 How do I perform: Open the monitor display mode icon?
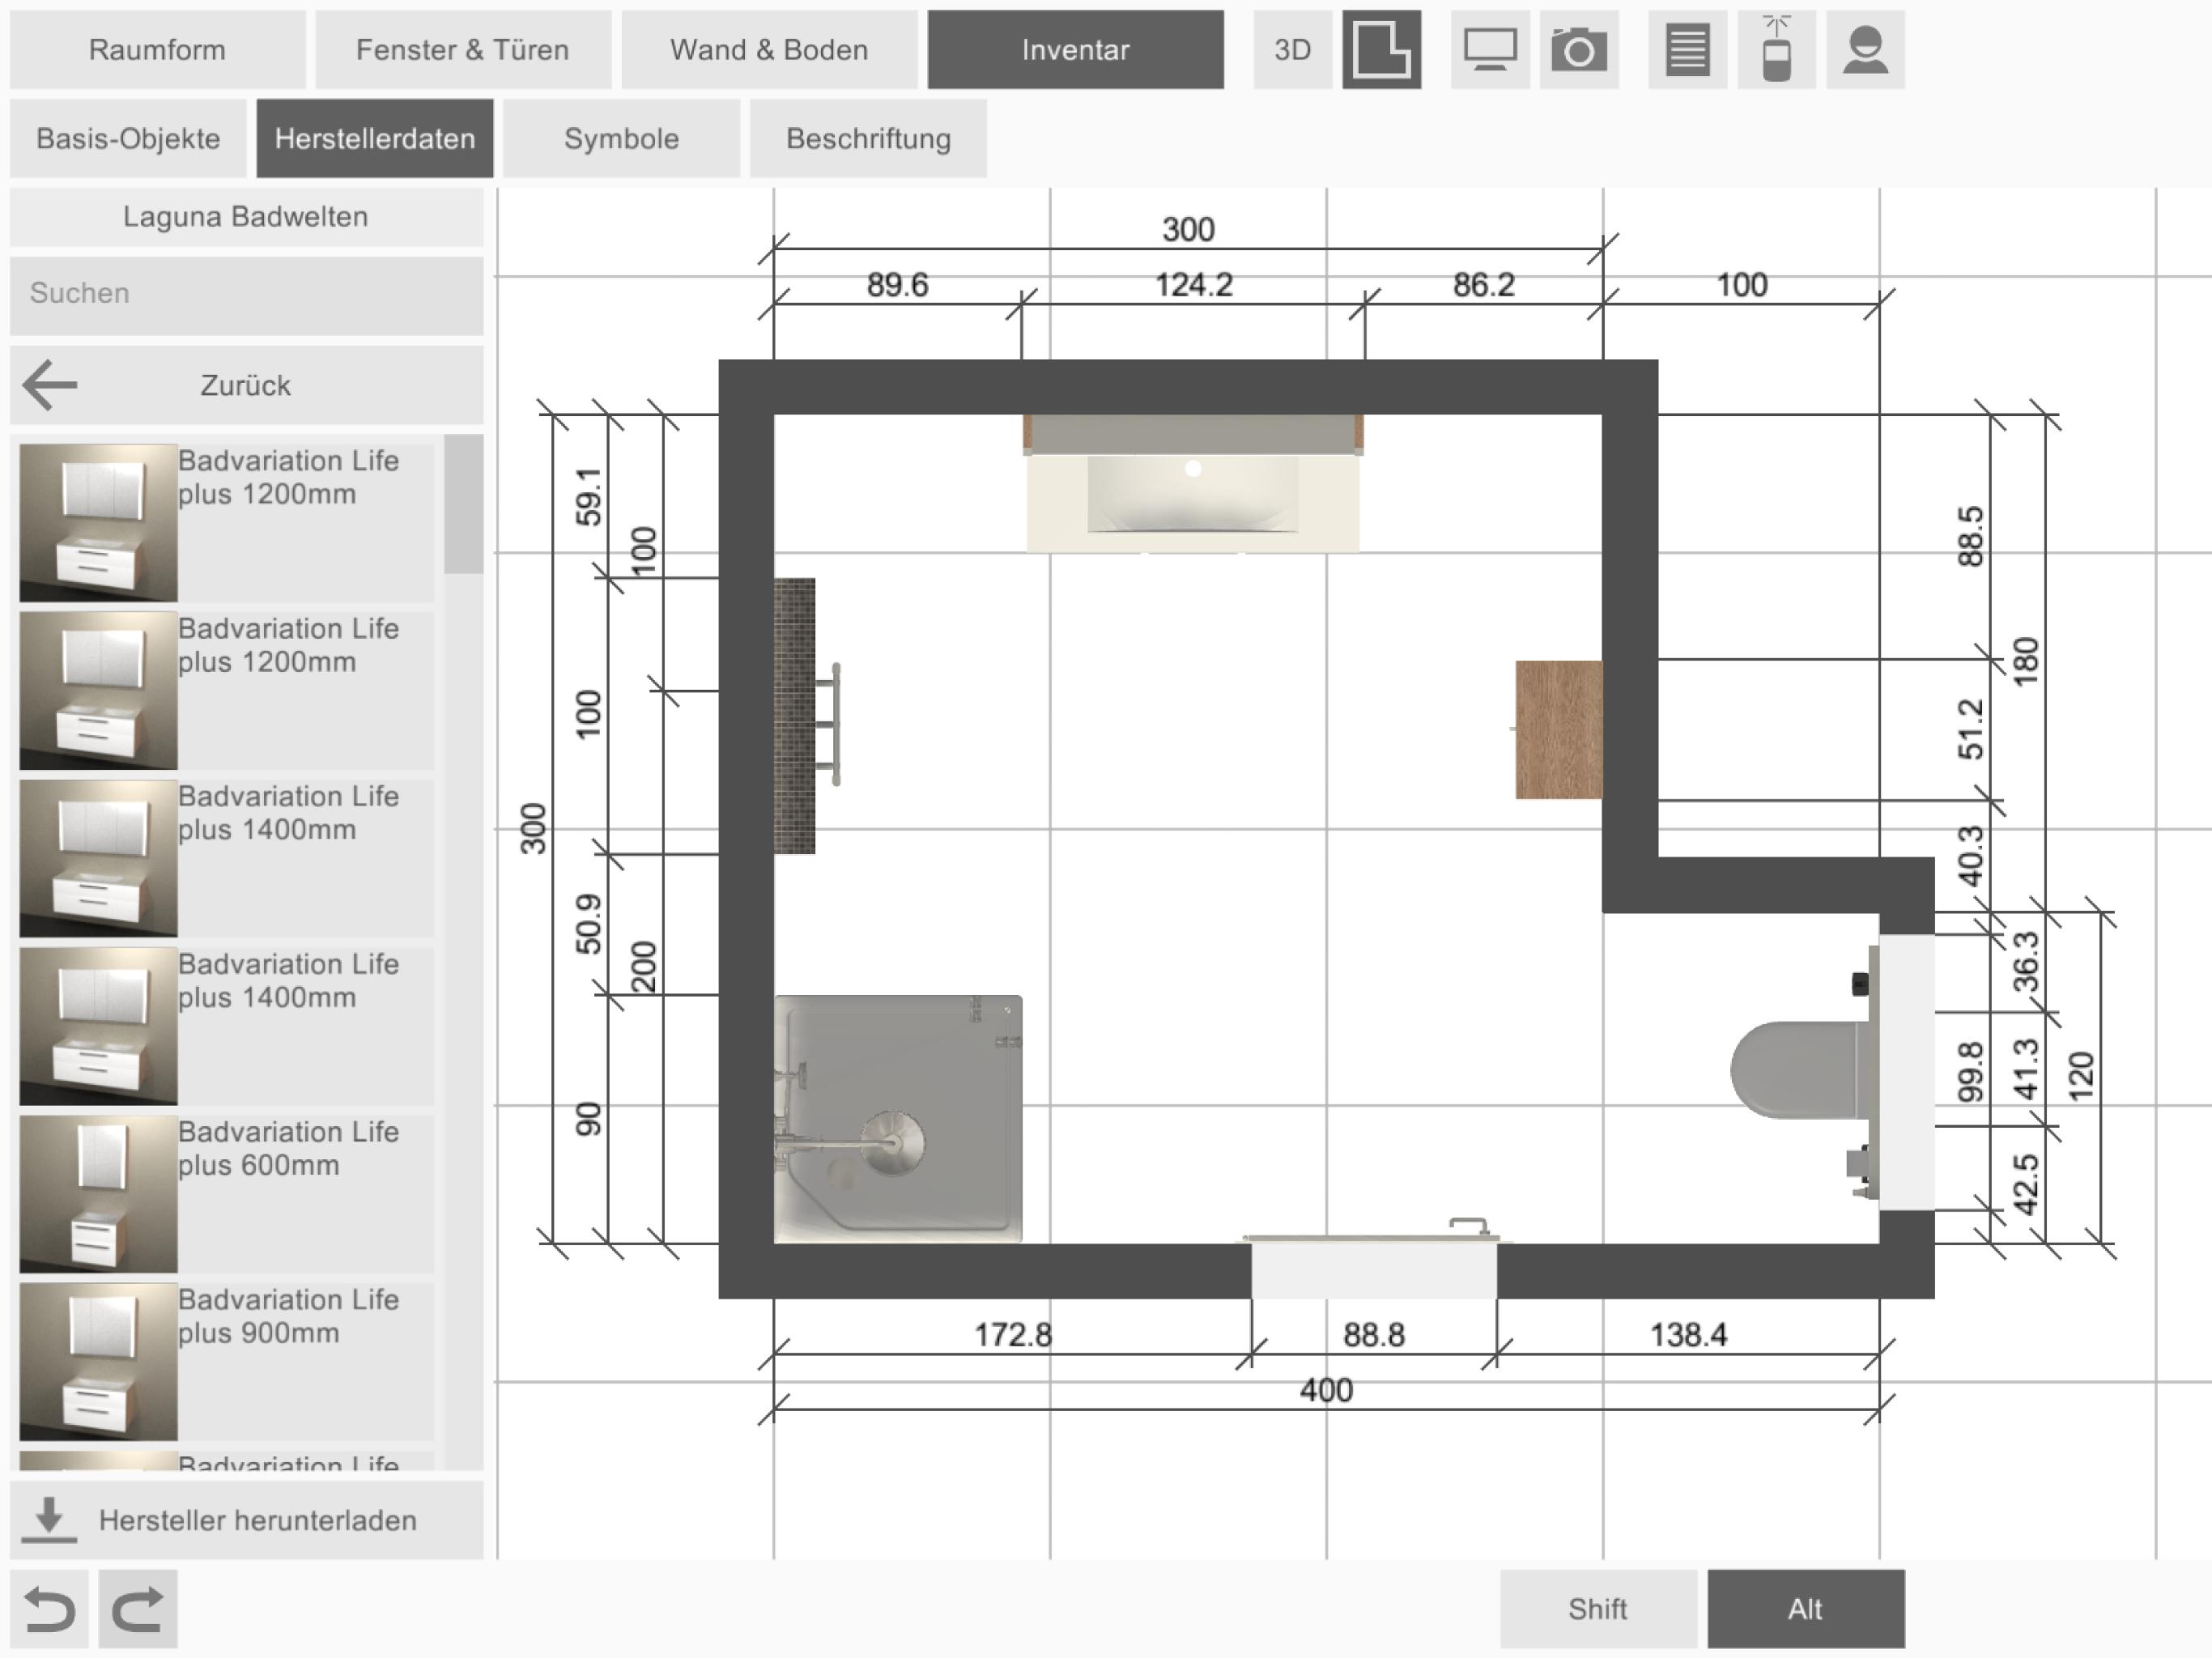point(1490,50)
